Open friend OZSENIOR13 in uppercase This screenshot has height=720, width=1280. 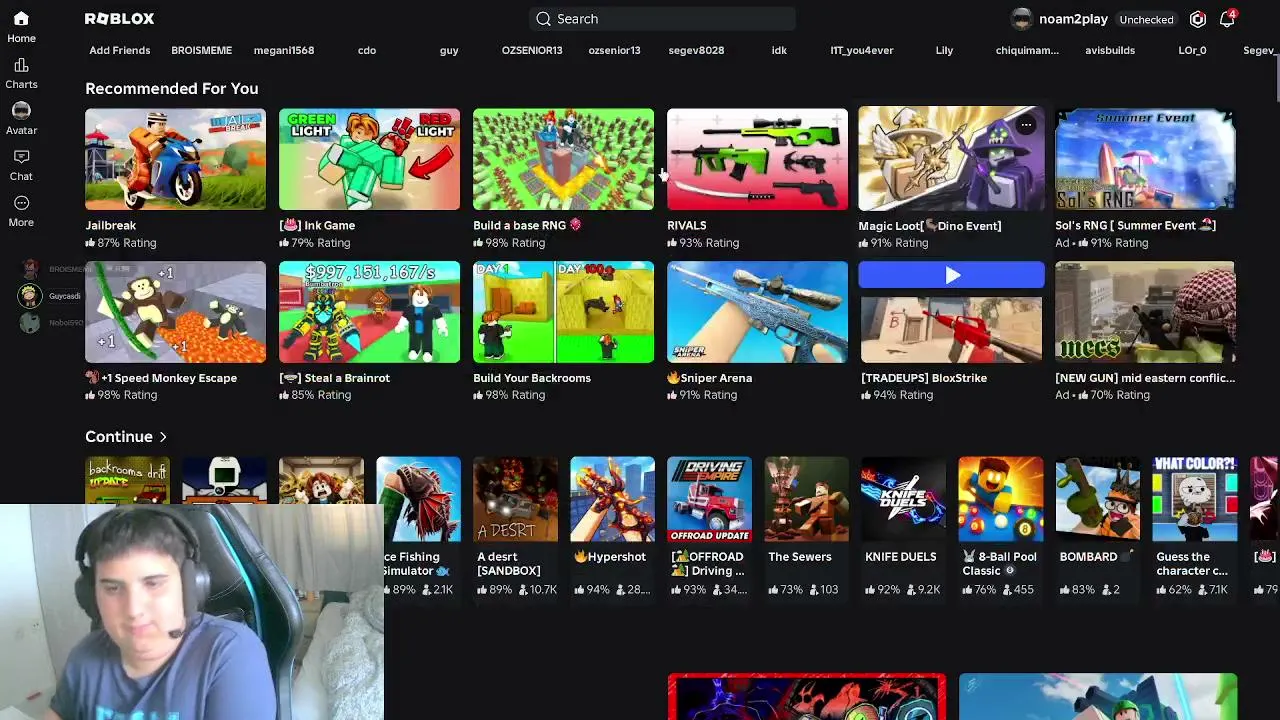[532, 50]
